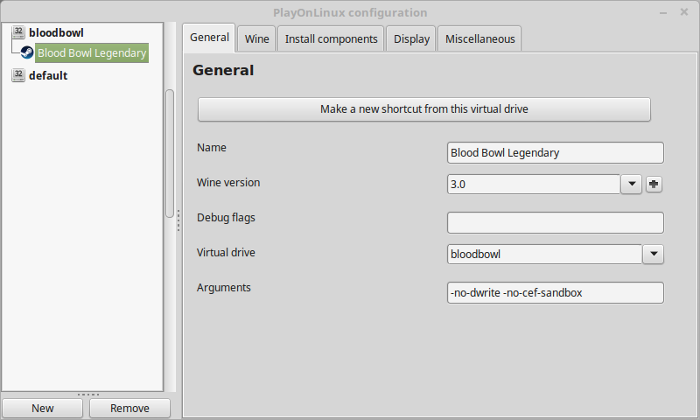700x420 pixels.
Task: Click the Steam icon beside Blood Bowl Legendary
Action: click(x=27, y=53)
